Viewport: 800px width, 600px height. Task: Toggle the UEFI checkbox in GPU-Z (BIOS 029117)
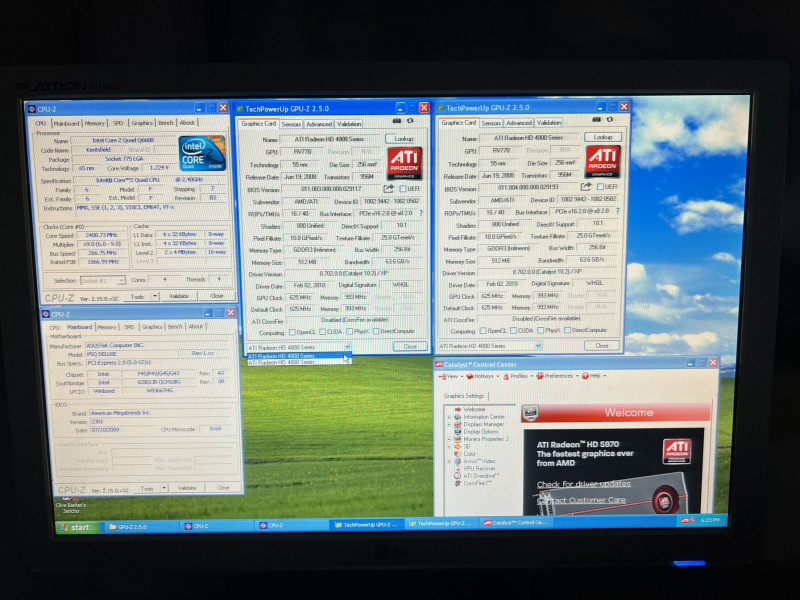403,189
